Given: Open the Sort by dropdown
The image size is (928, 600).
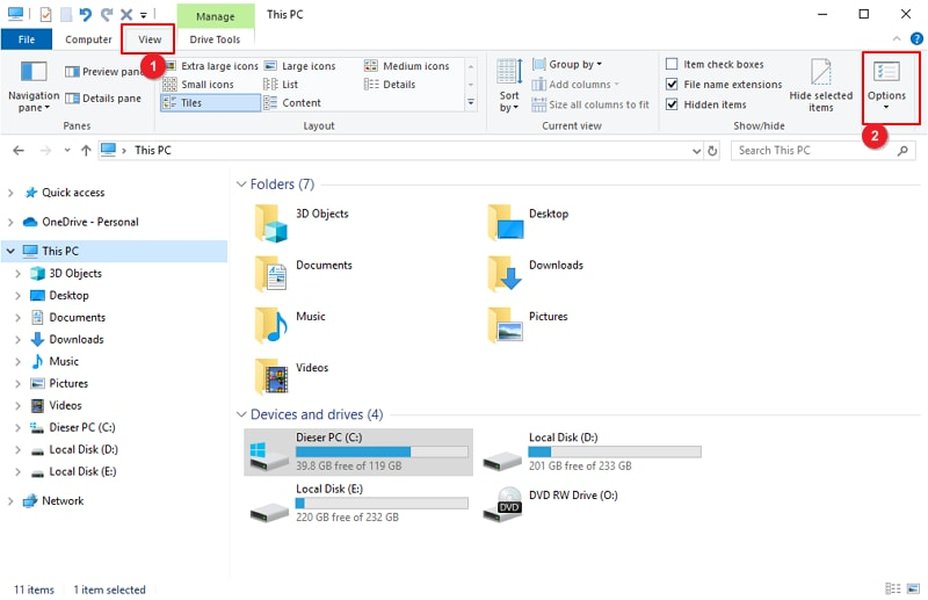Looking at the screenshot, I should tap(509, 86).
